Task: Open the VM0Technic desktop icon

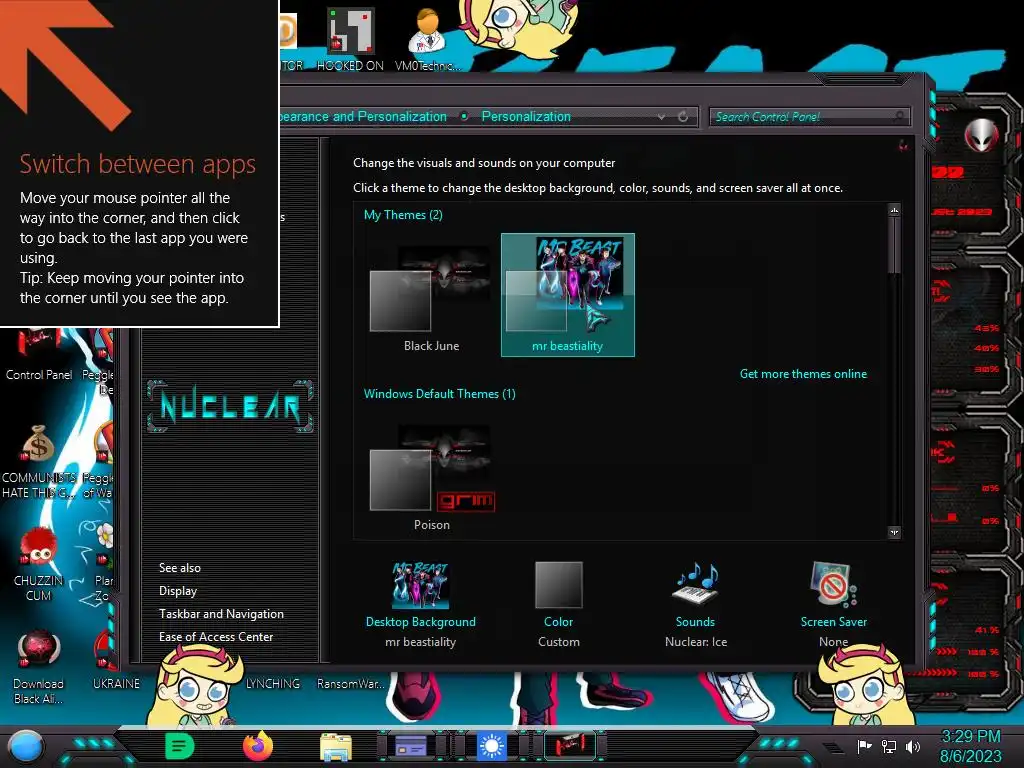Action: (x=428, y=38)
